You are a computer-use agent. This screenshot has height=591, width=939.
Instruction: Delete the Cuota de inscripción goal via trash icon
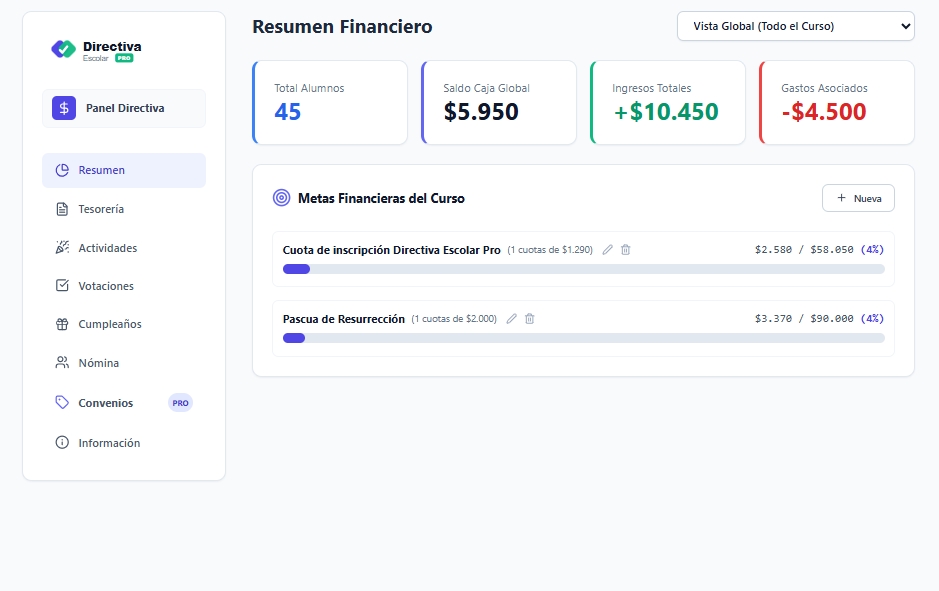pyautogui.click(x=626, y=250)
